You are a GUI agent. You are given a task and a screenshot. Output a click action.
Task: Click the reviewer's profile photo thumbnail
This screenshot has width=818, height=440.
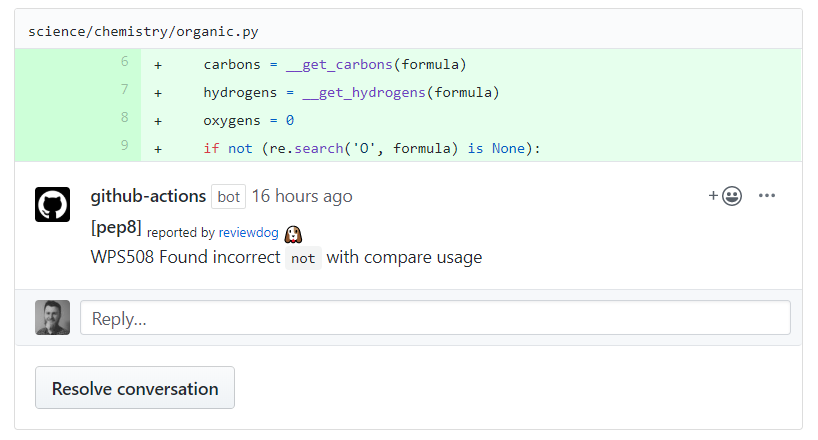click(52, 318)
